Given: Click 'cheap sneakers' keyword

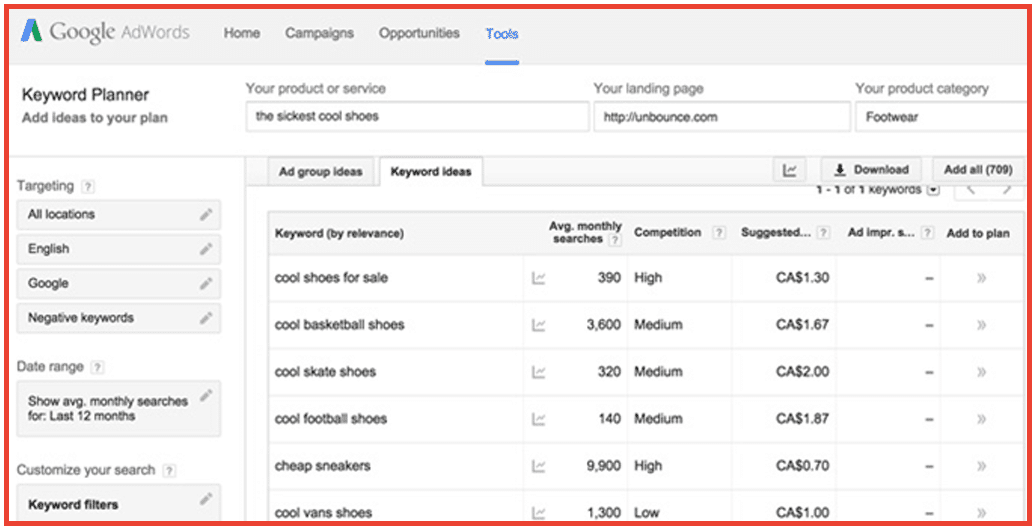Looking at the screenshot, I should pyautogui.click(x=322, y=466).
